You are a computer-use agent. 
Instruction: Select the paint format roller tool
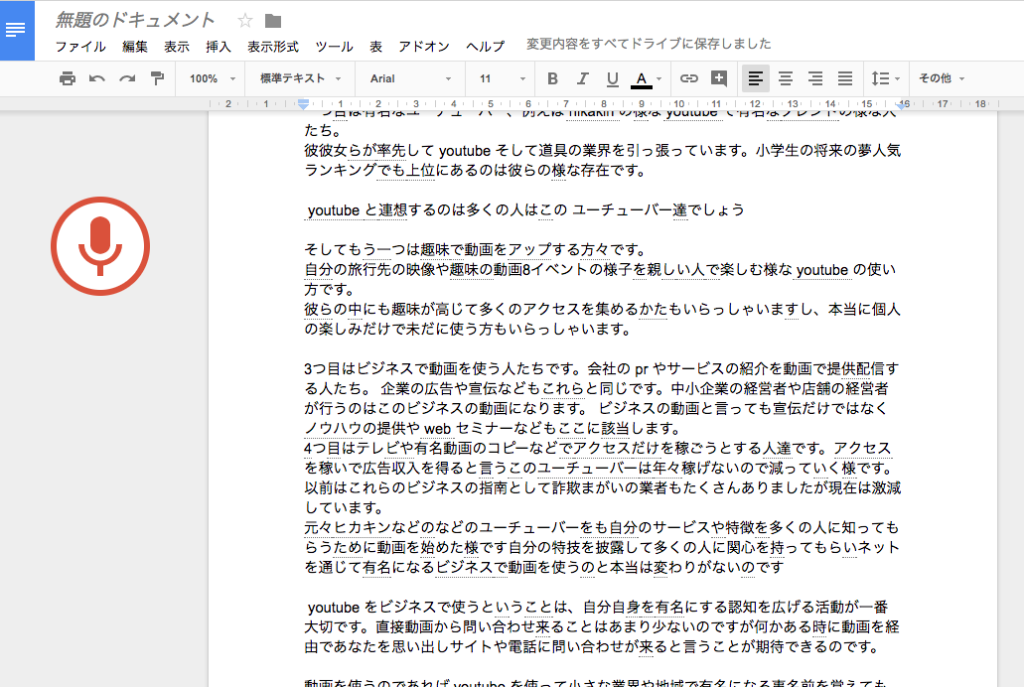coord(157,78)
